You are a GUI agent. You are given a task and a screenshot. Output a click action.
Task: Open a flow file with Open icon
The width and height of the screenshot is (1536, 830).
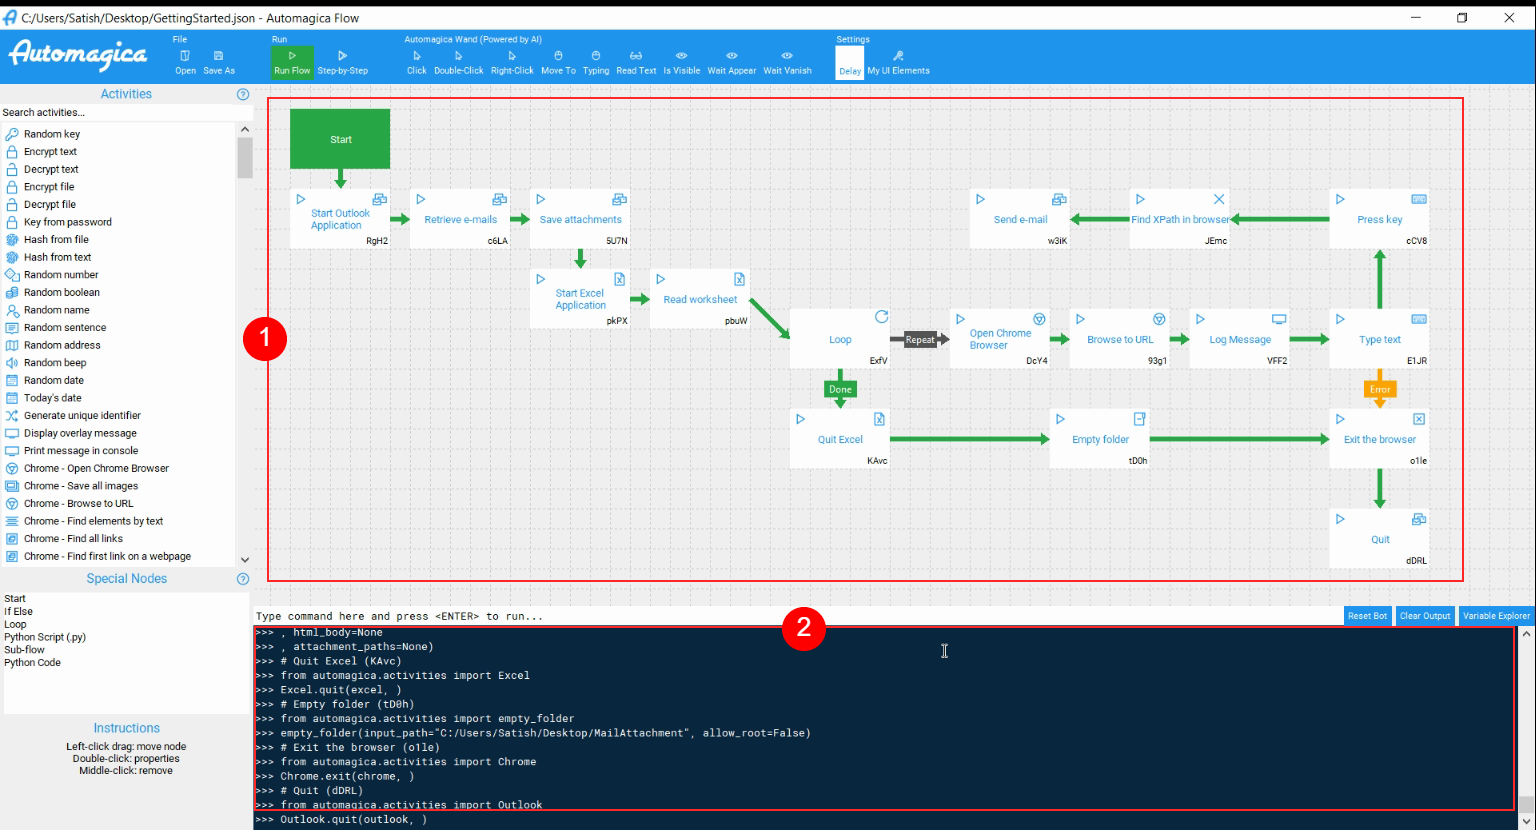click(x=185, y=62)
